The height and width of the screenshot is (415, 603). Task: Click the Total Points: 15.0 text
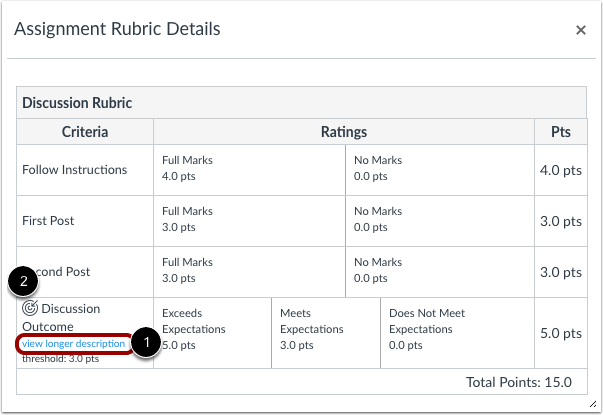click(x=519, y=382)
